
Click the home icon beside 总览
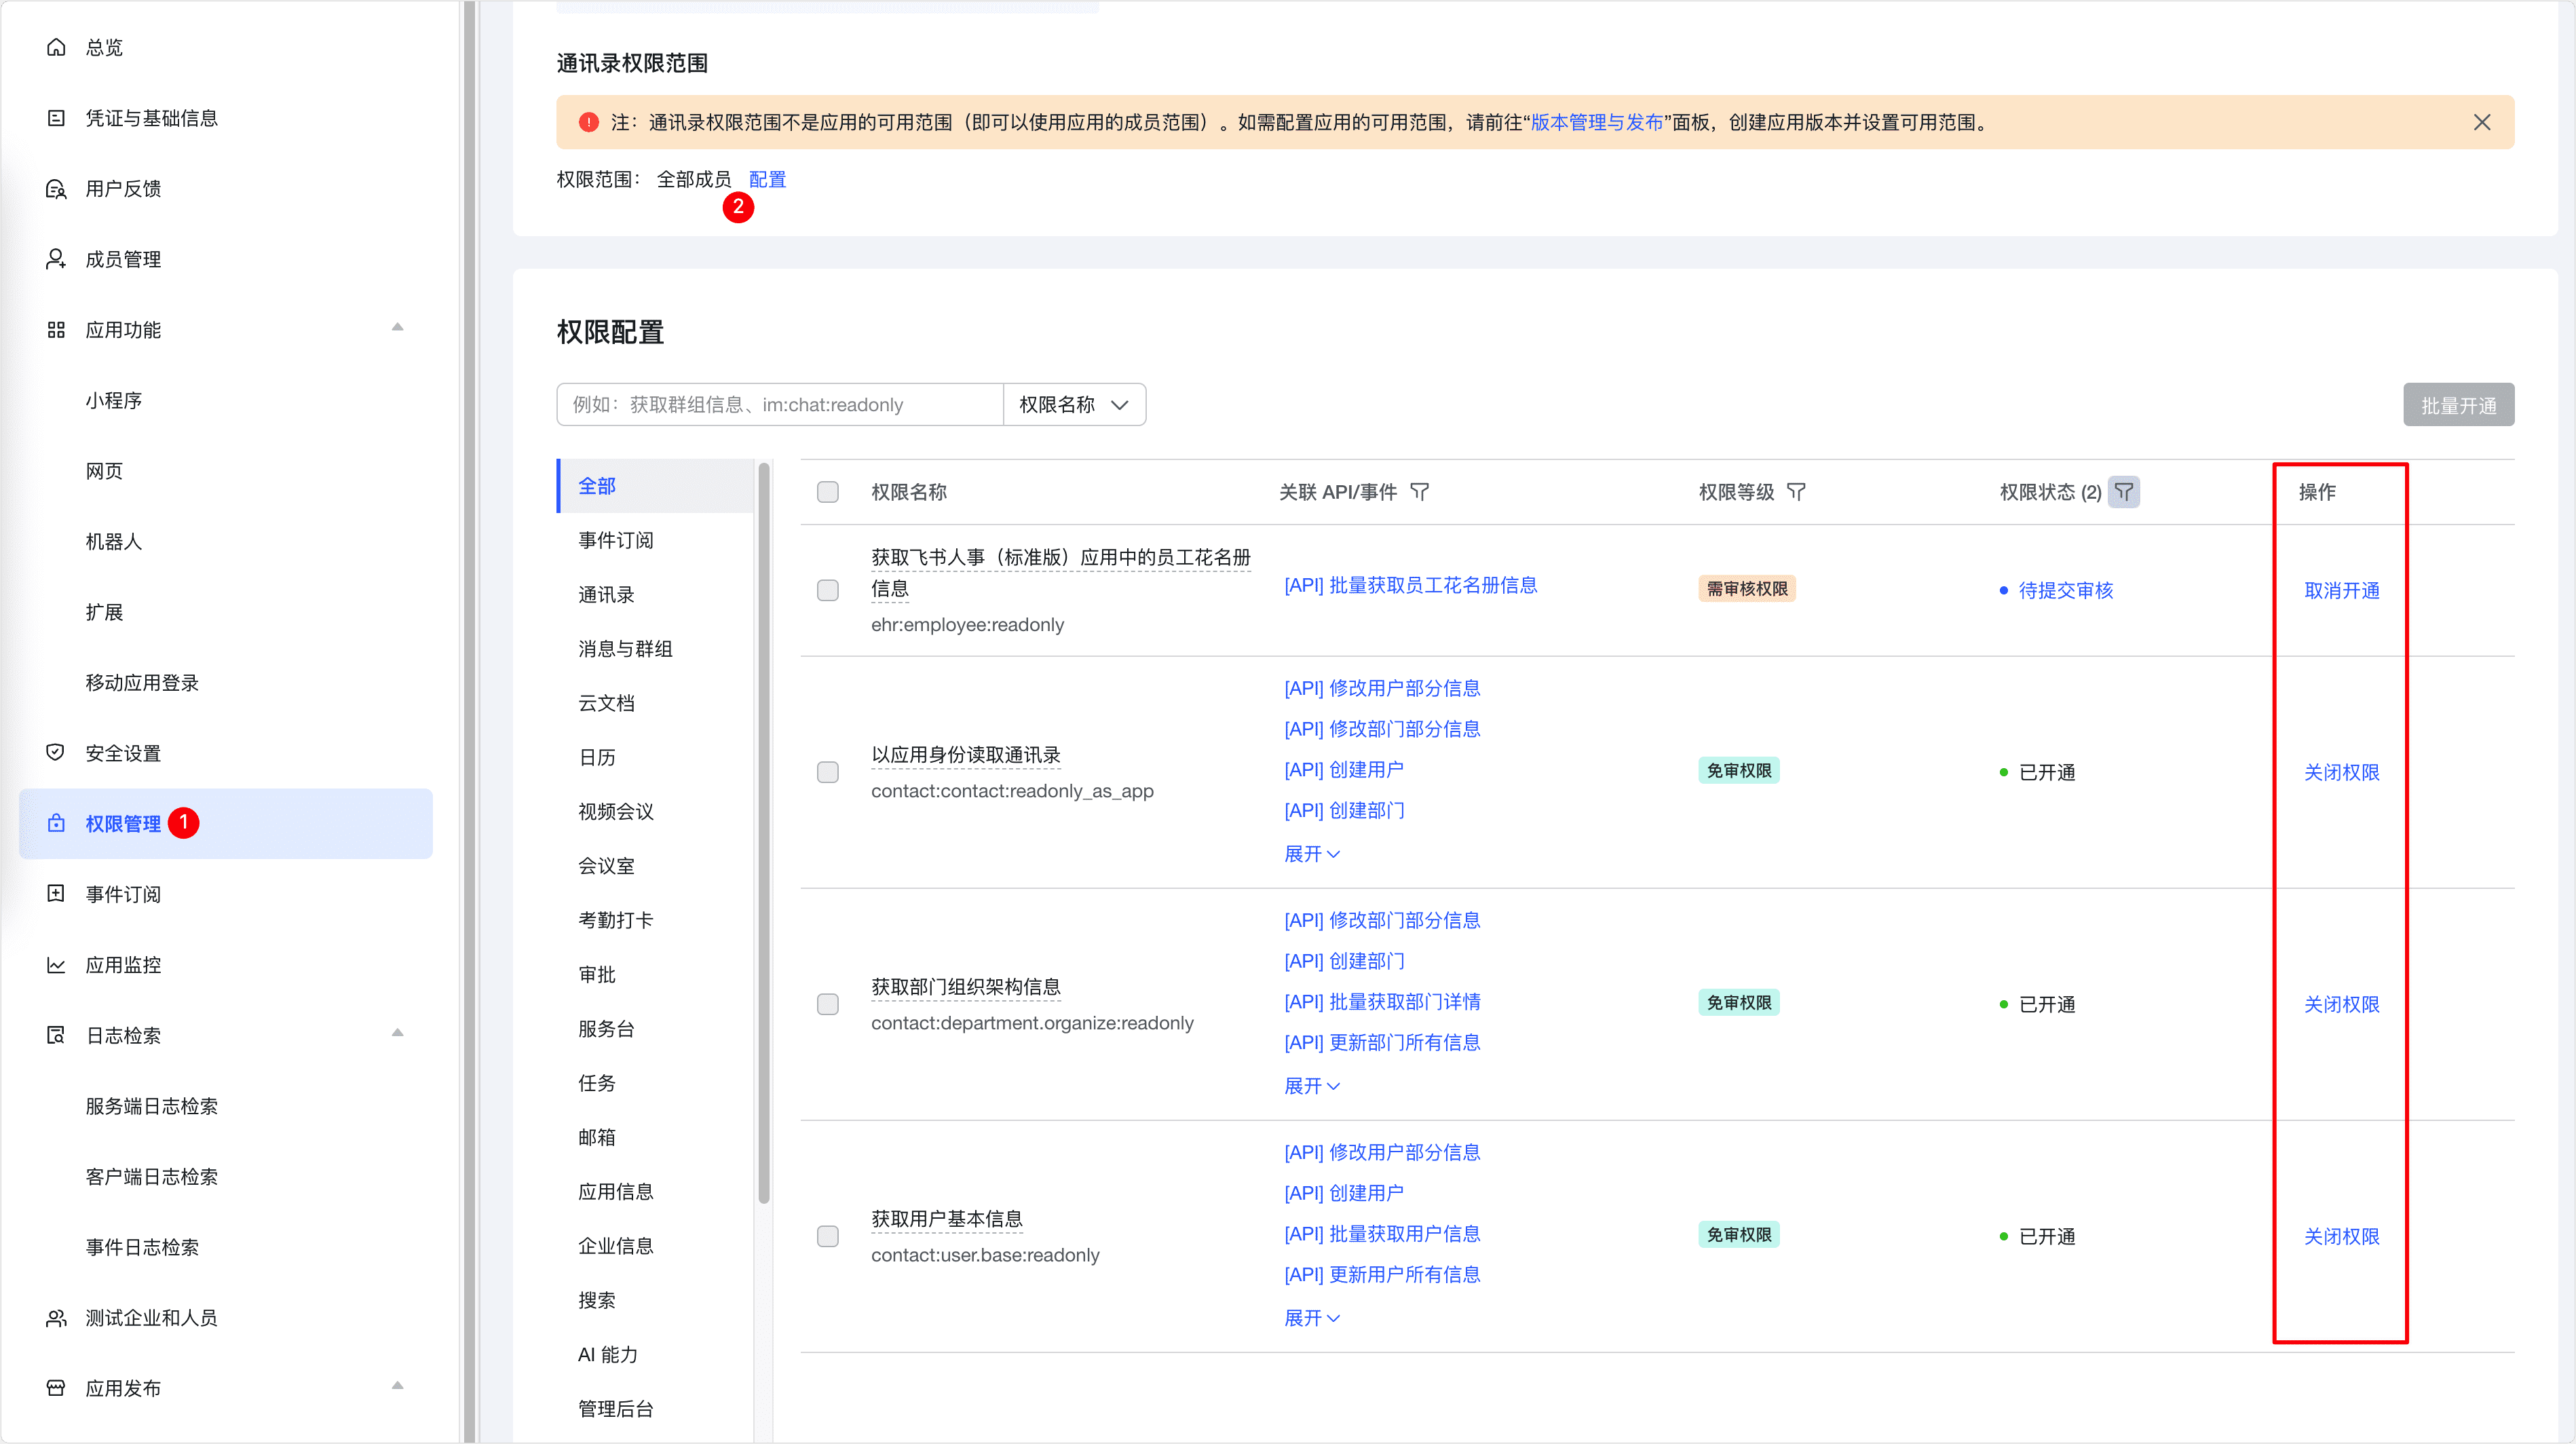[56, 47]
